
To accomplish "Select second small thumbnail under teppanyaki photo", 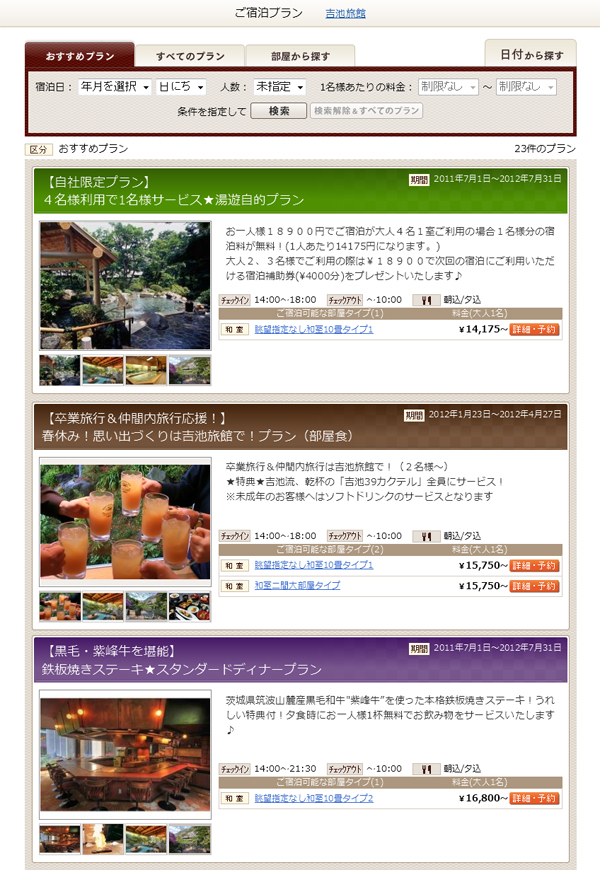I will click(103, 839).
